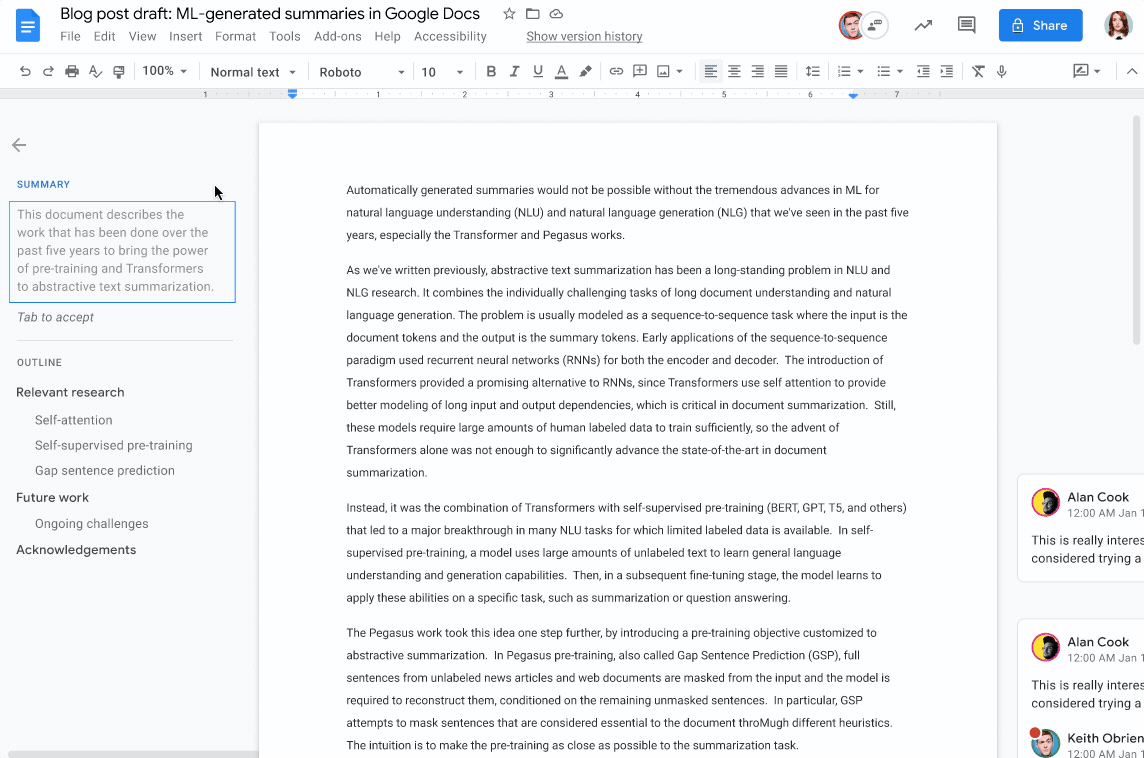Jump to Future work outline heading

(53, 498)
